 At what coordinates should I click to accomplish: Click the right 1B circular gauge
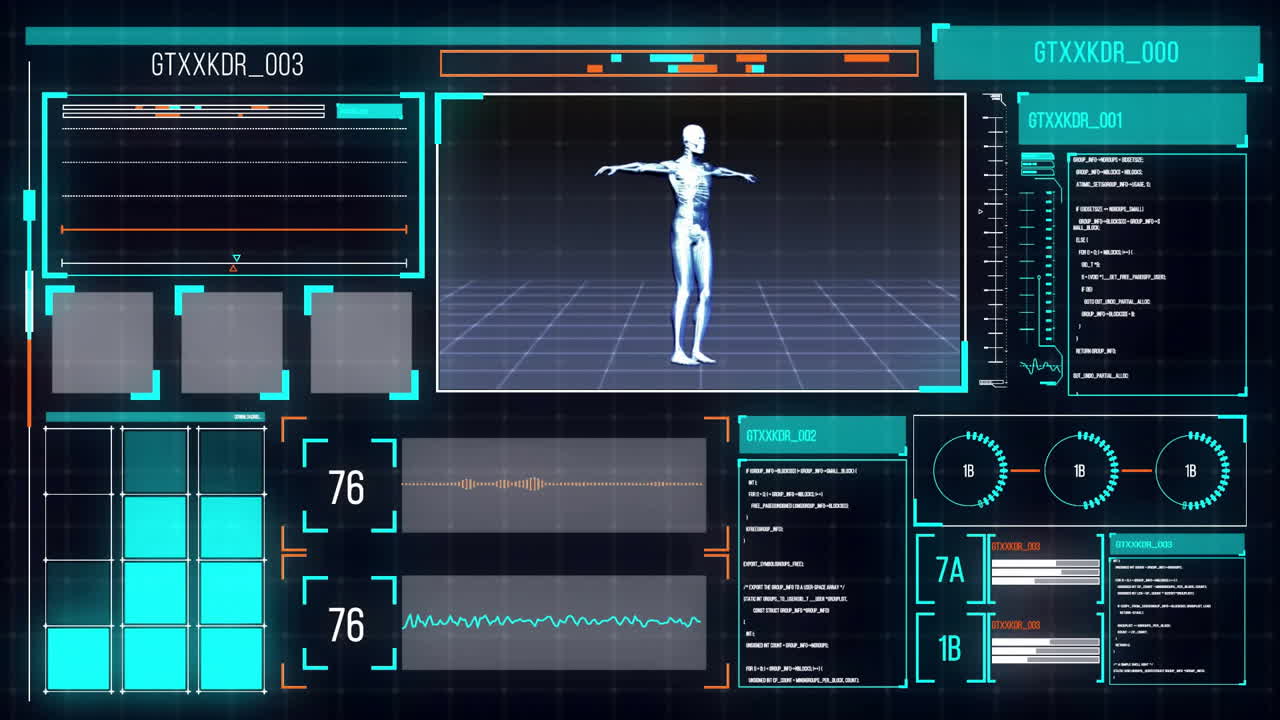[x=1190, y=470]
